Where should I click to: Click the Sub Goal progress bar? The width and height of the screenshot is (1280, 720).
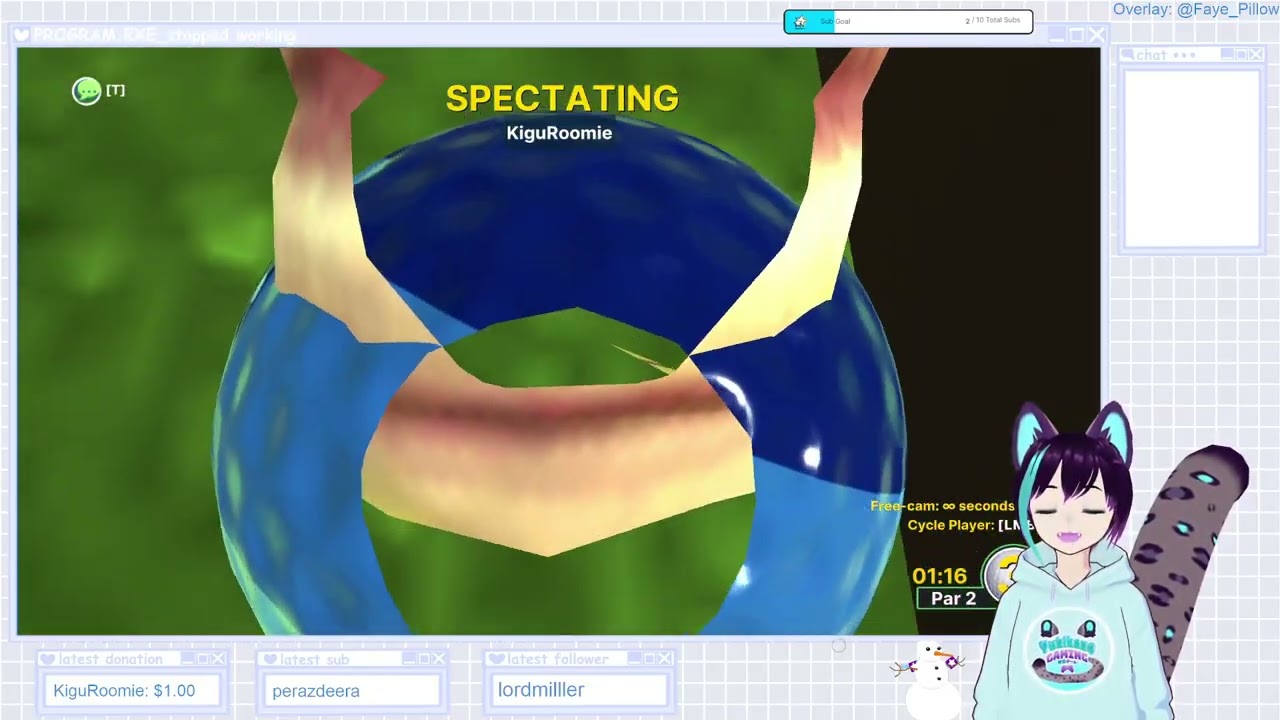[908, 21]
